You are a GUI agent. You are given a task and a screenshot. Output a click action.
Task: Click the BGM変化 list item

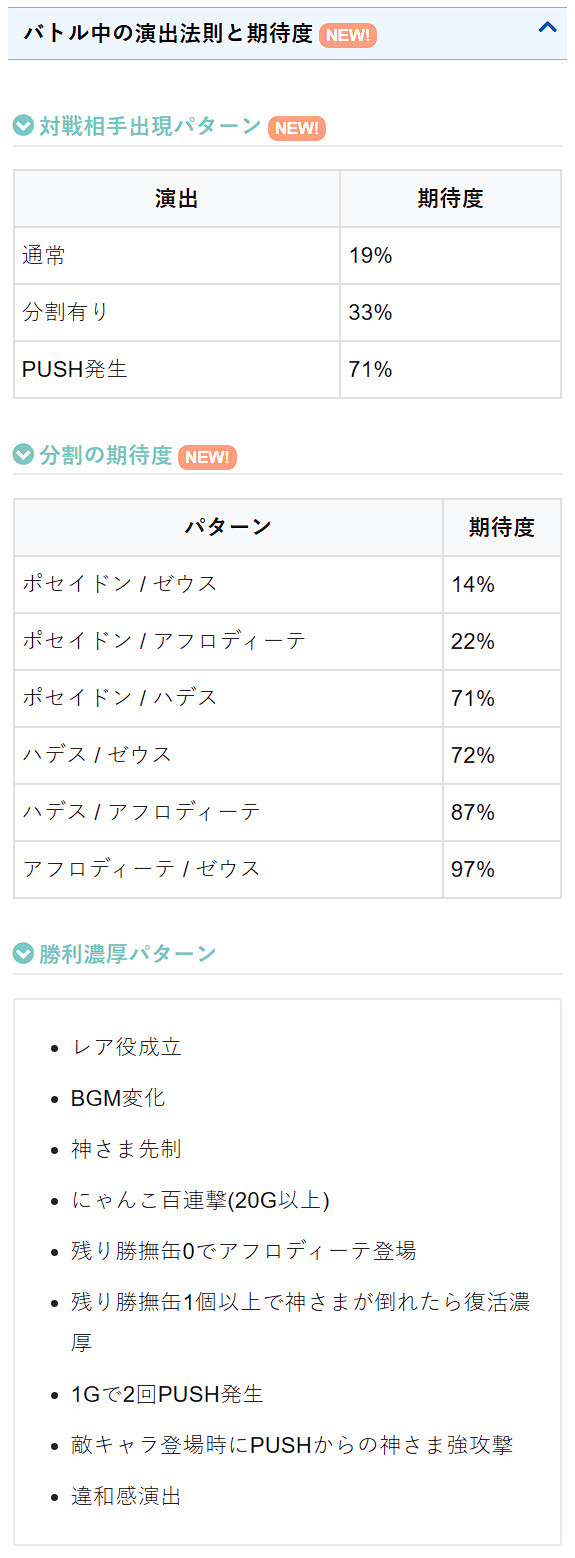click(118, 1098)
